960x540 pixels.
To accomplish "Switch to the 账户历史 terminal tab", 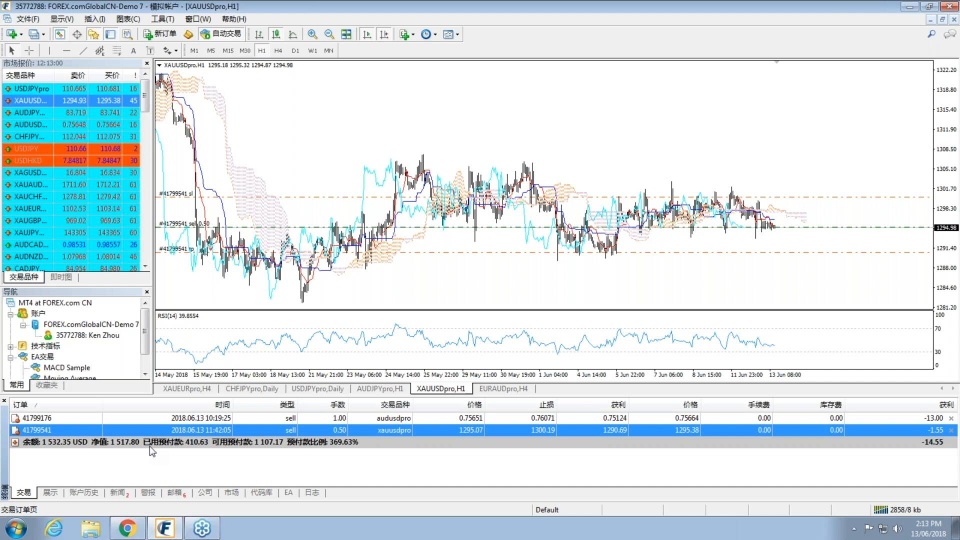I will pos(84,493).
